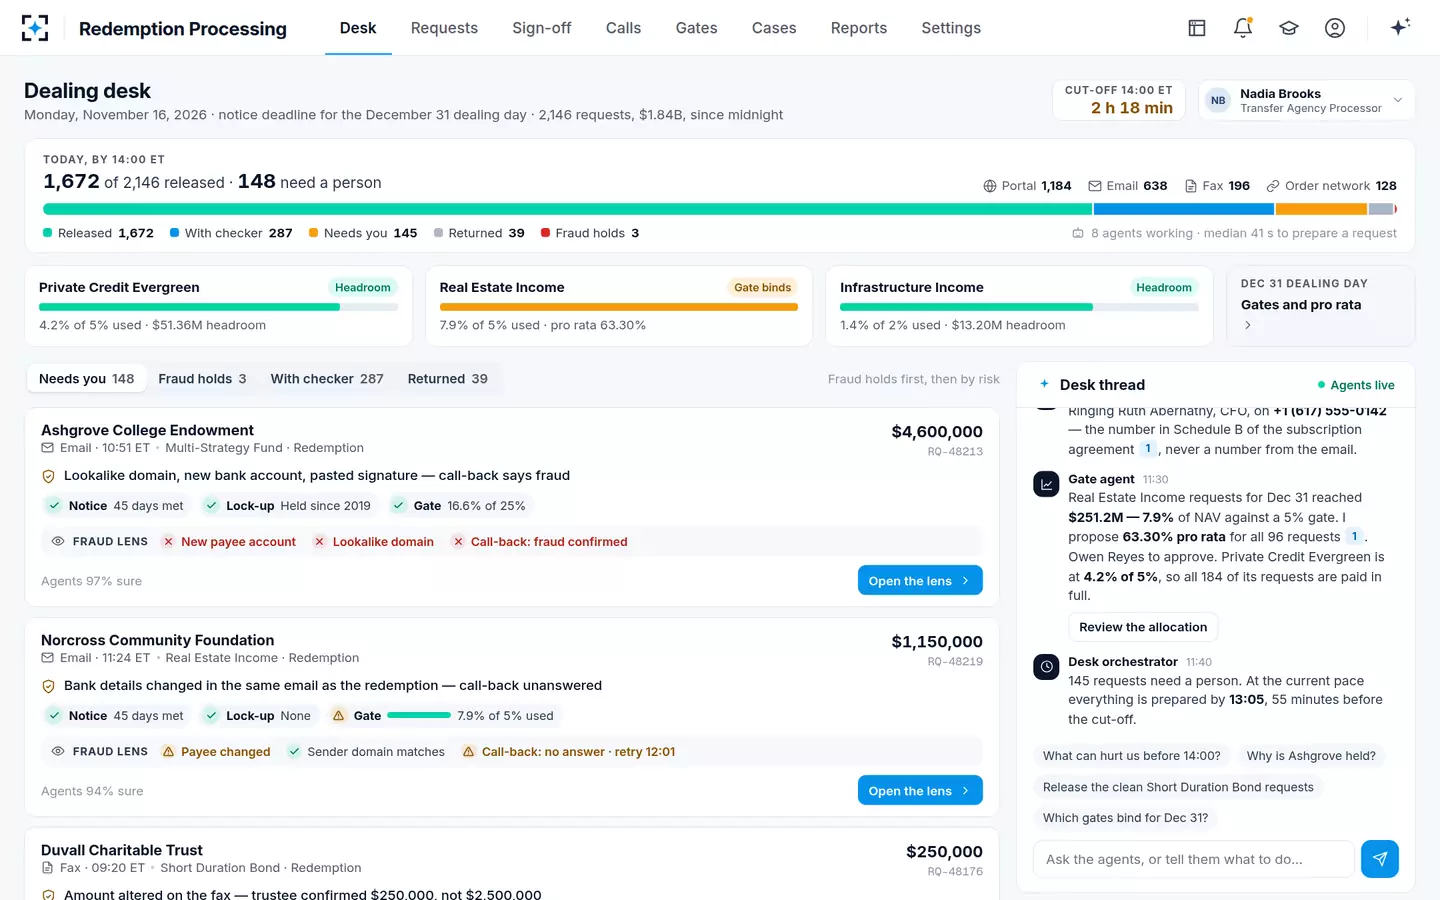Open the layout panel icon in header
This screenshot has width=1440, height=900.
(x=1197, y=28)
